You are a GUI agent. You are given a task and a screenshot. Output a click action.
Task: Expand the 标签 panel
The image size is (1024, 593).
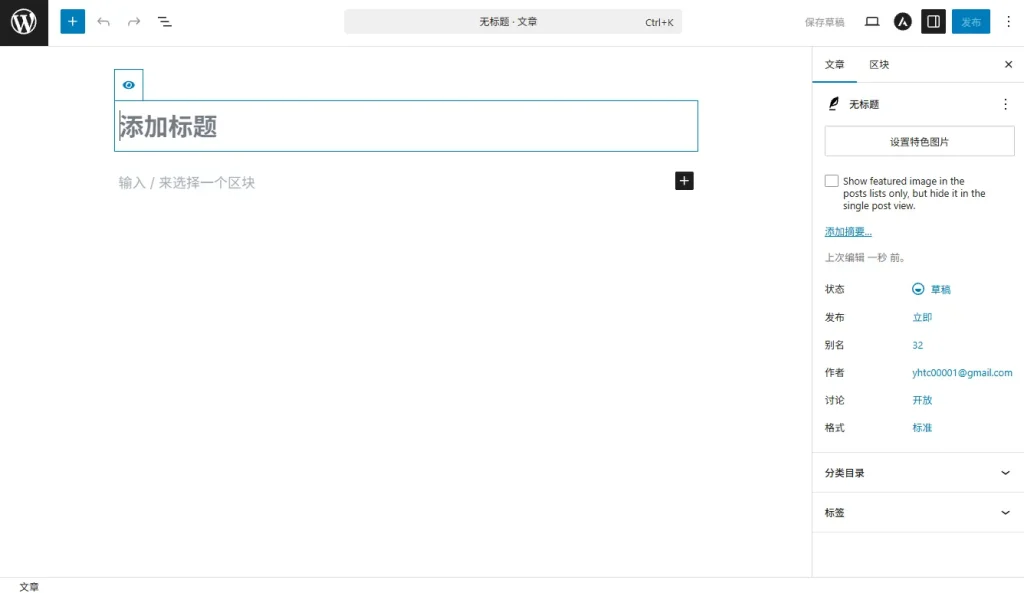[917, 513]
